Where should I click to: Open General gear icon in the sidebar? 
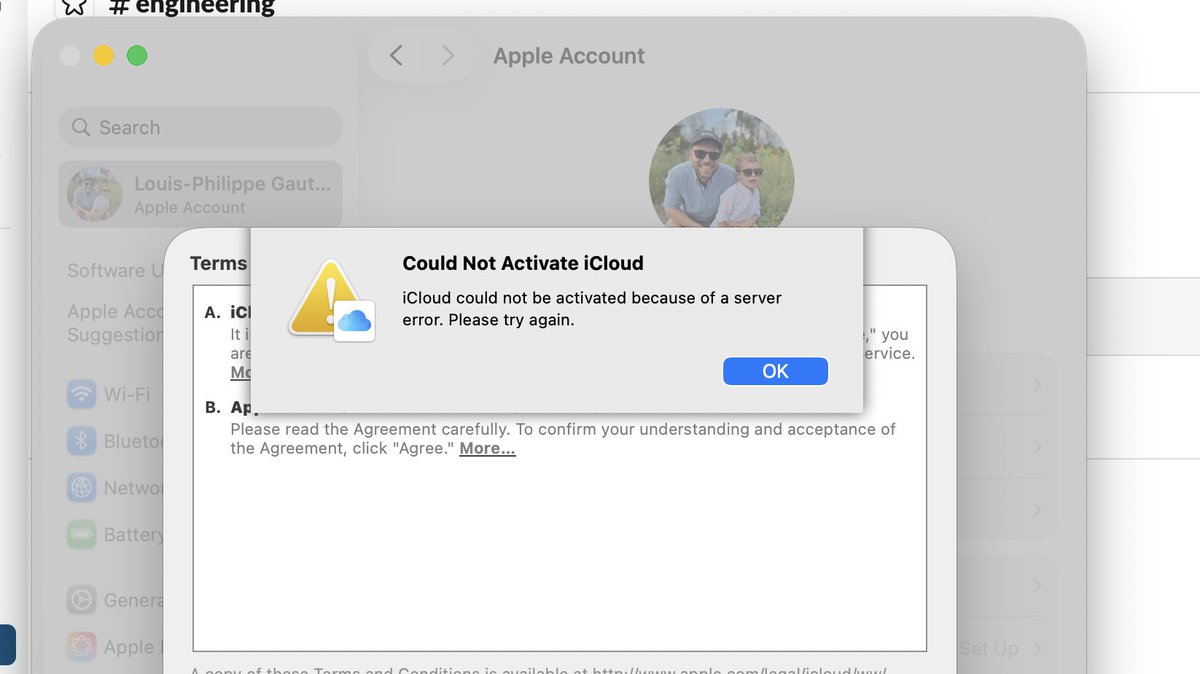coord(82,600)
